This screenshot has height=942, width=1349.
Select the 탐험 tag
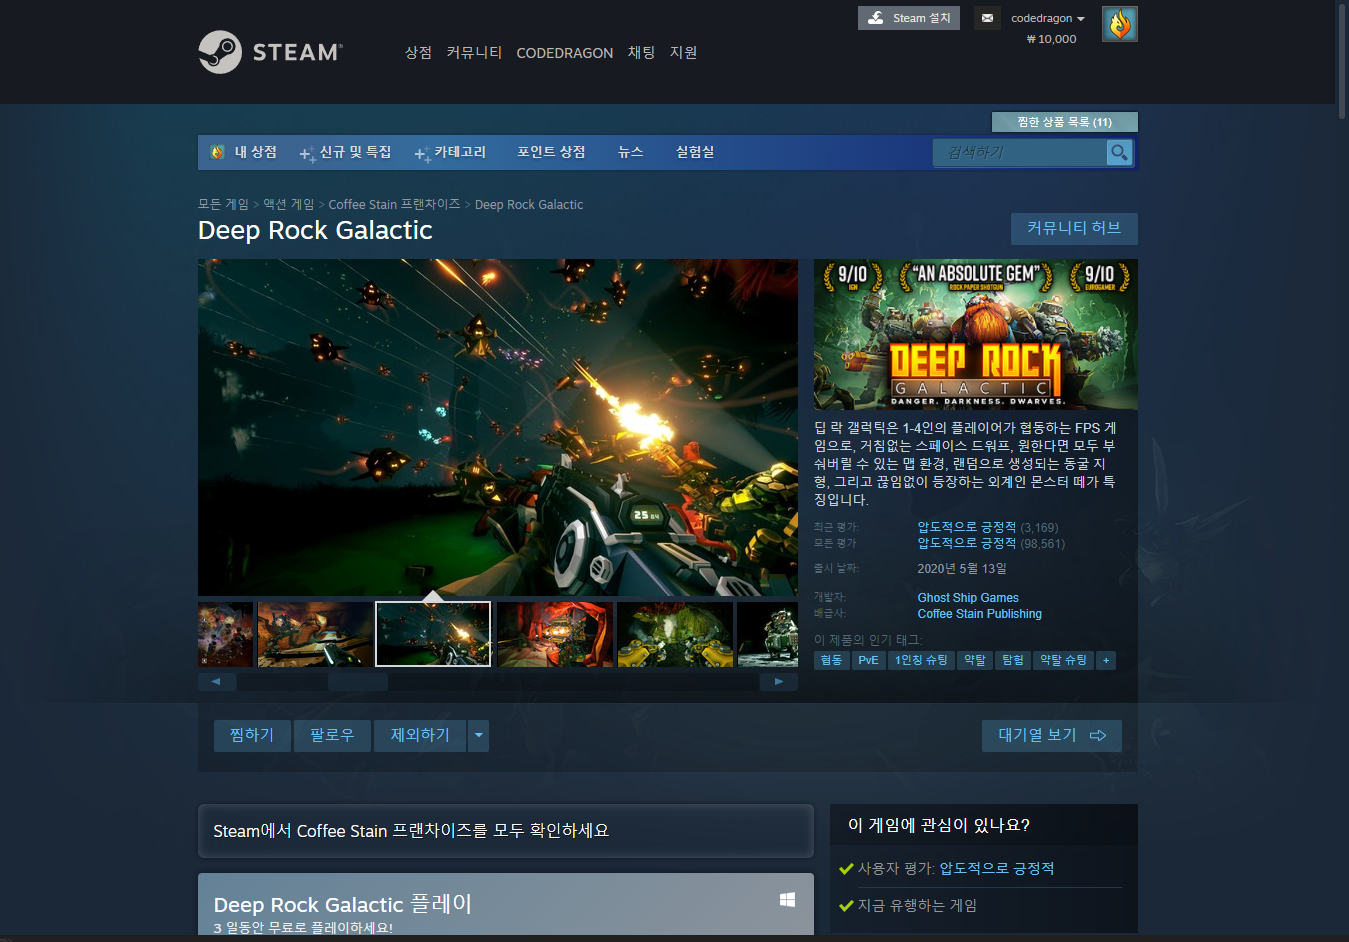pos(1013,660)
